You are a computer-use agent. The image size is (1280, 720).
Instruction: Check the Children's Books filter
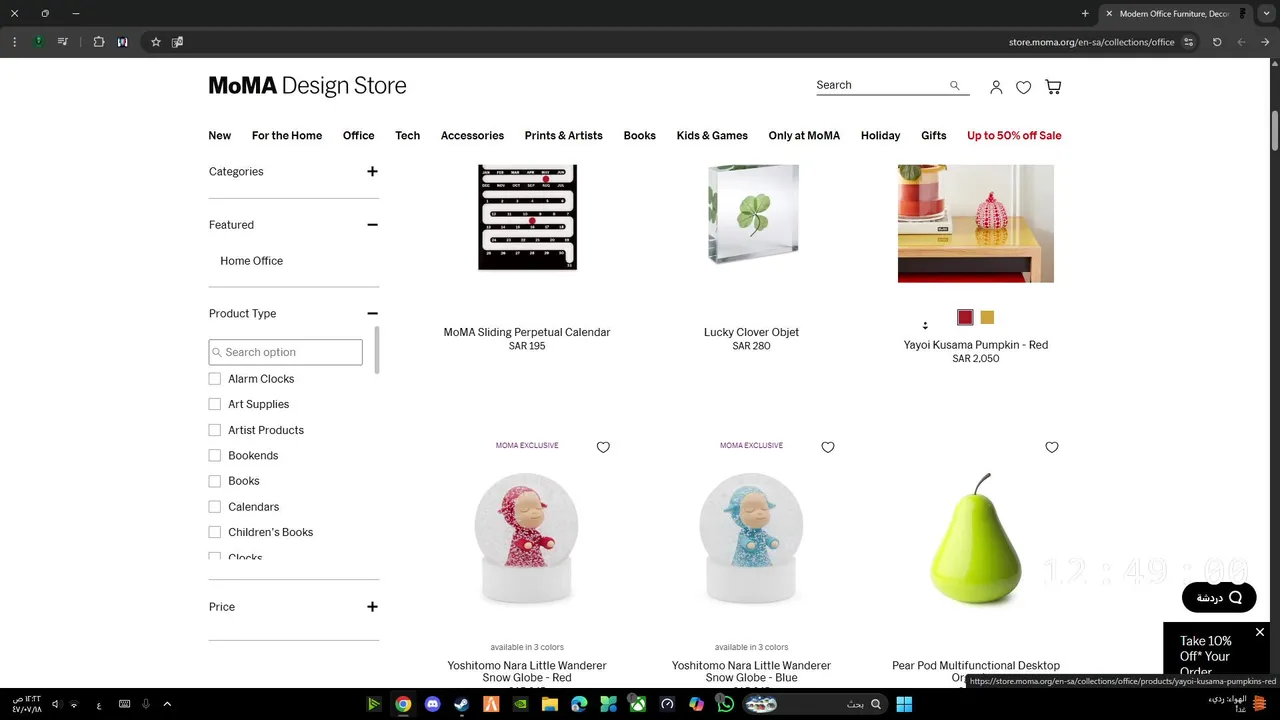[x=214, y=532]
